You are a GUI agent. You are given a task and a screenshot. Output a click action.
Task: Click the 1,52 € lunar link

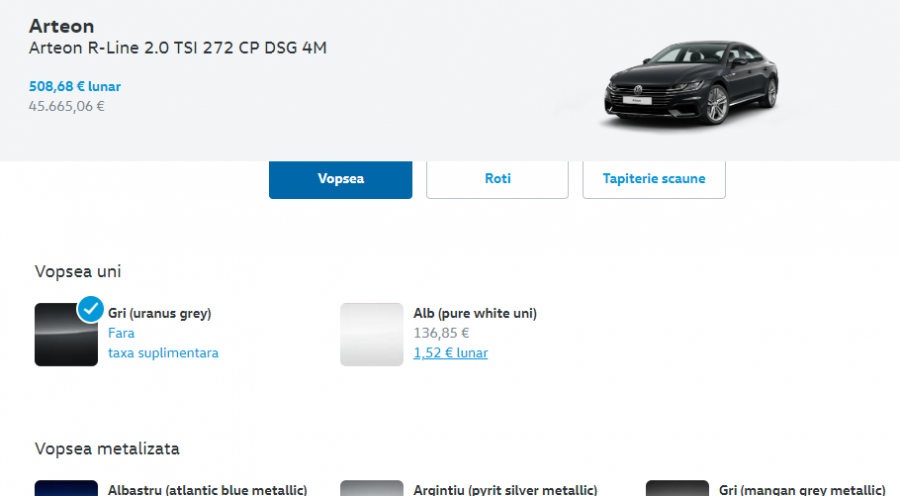(x=450, y=353)
